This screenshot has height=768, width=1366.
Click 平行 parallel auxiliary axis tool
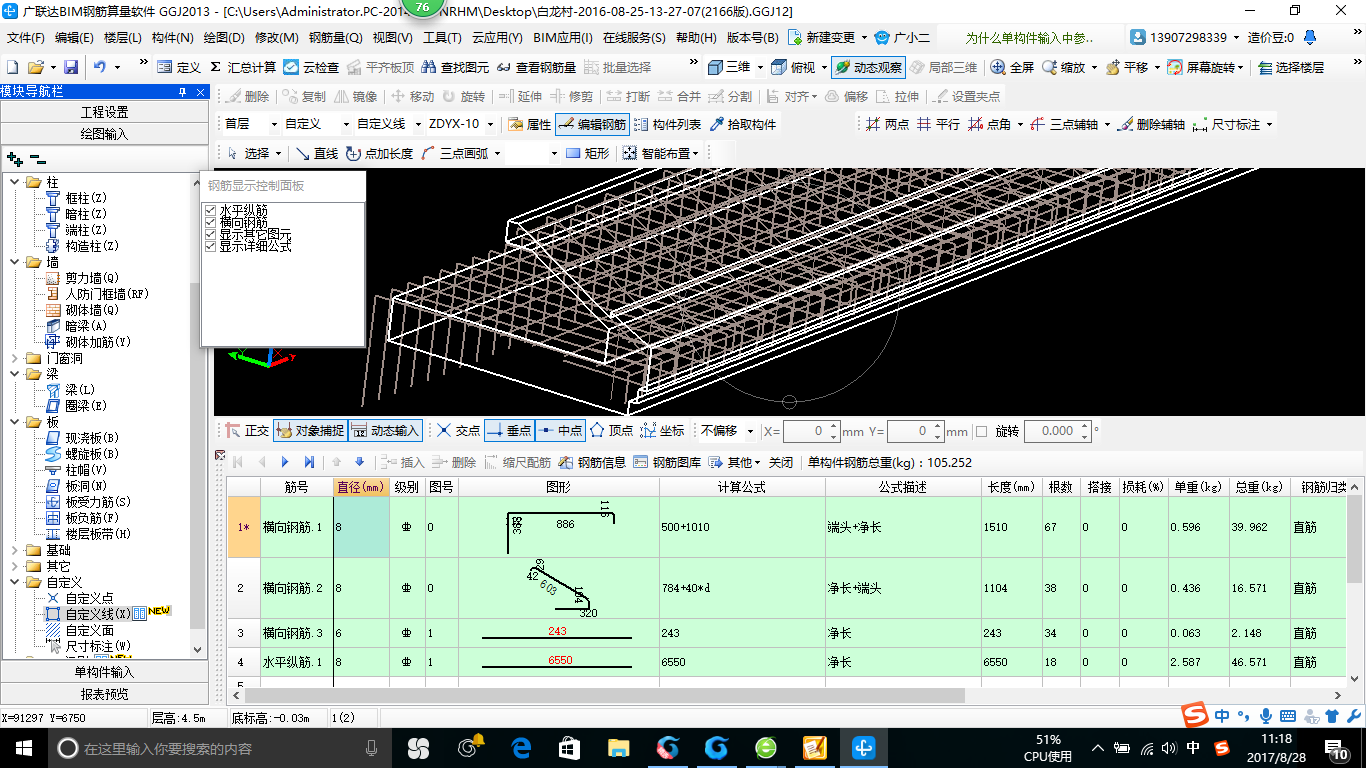click(x=938, y=124)
